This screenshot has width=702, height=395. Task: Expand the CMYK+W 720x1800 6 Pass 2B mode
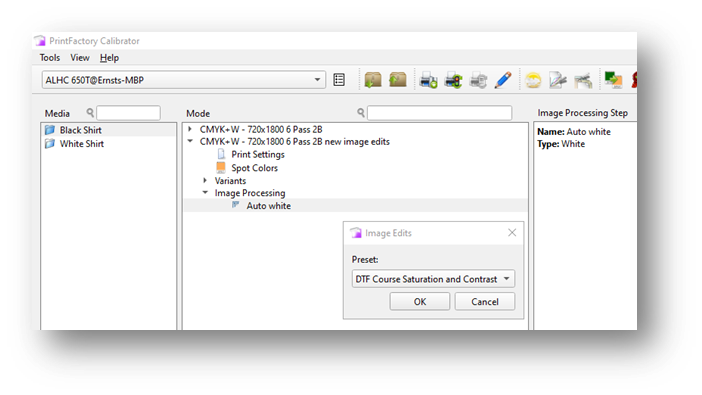pos(190,129)
